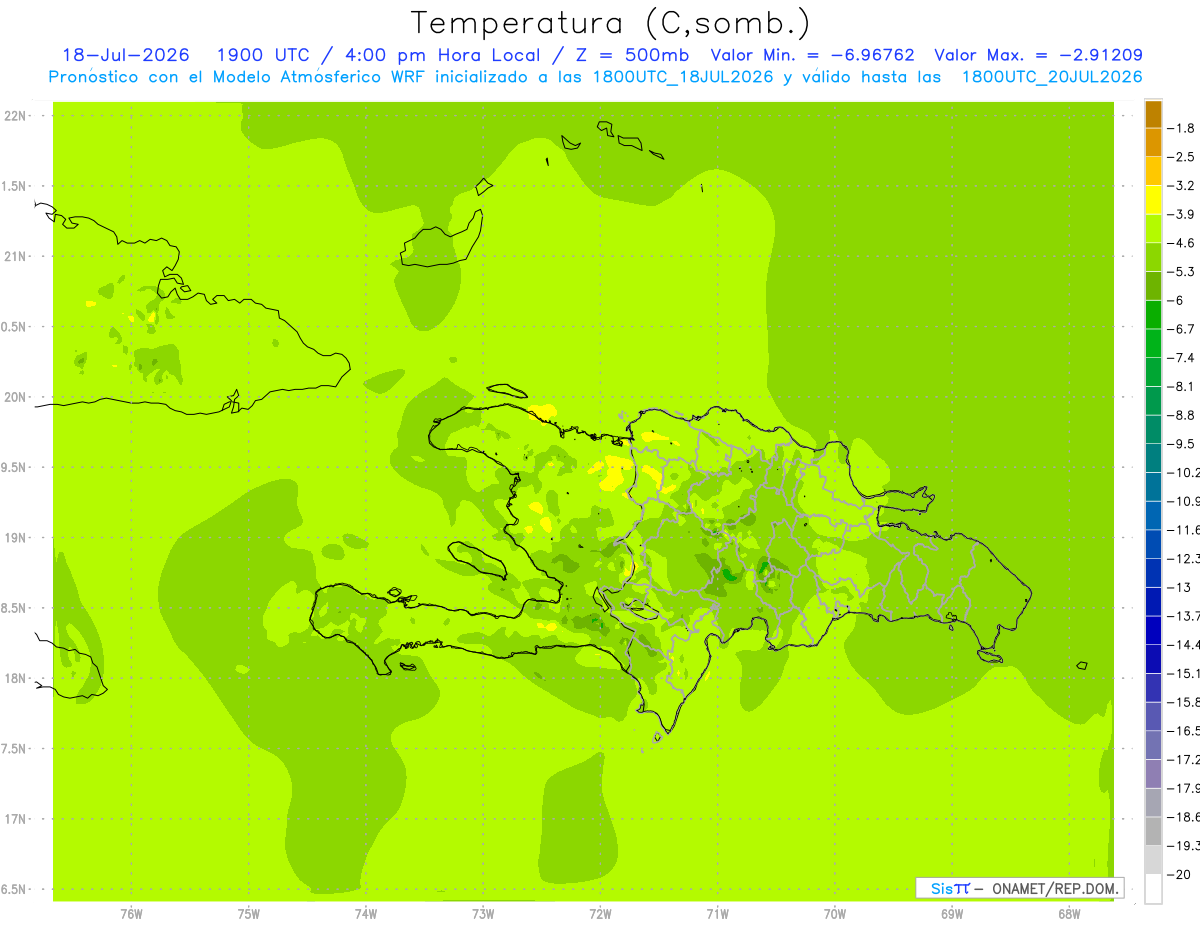Click the white swatch below -20 in legend
This screenshot has height=927, width=1200.
click(1153, 889)
